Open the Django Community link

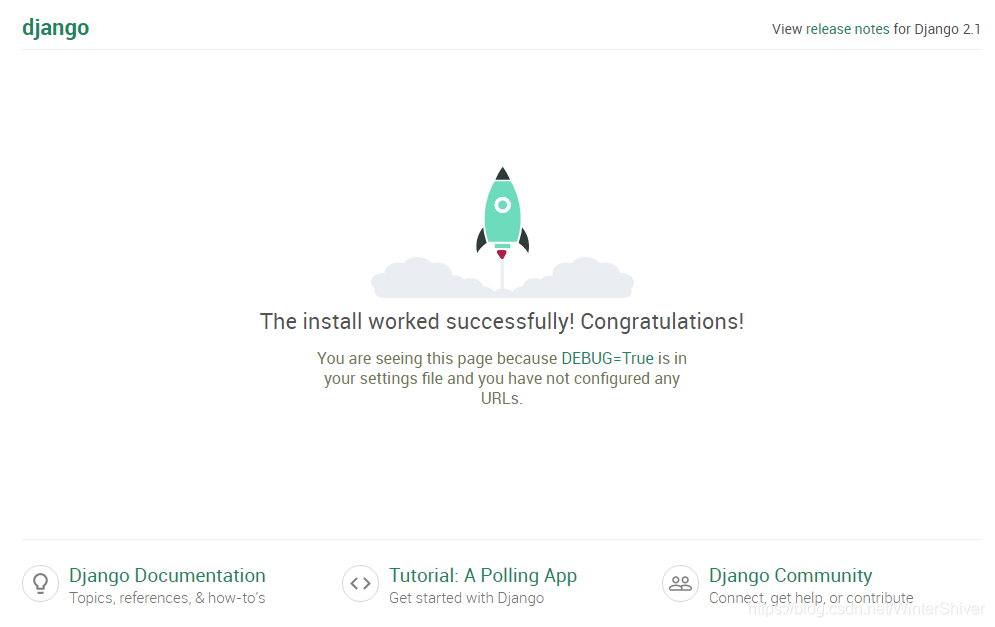click(791, 576)
